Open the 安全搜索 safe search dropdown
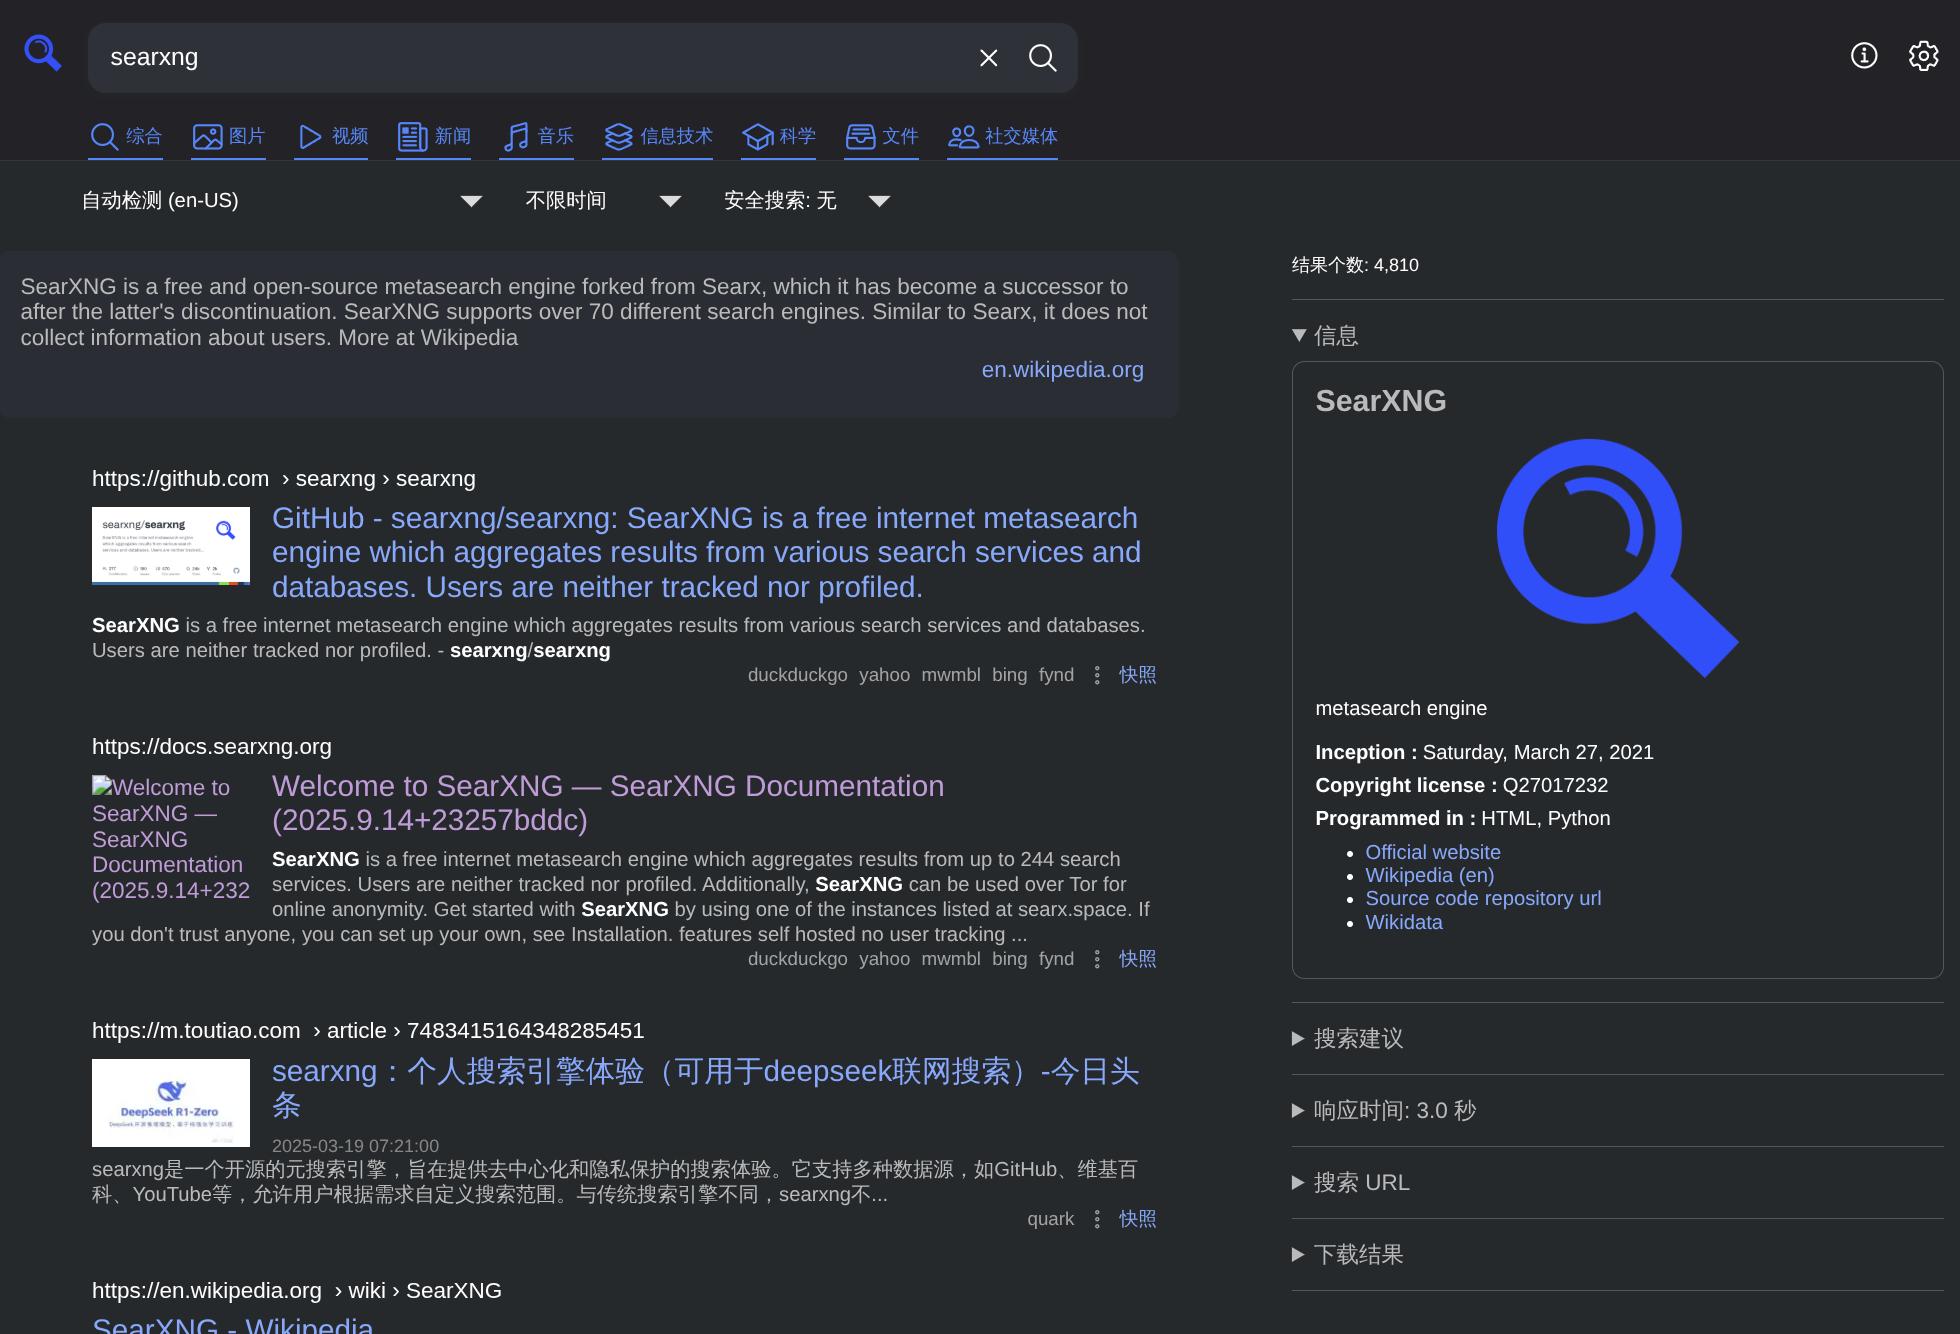1960x1334 pixels. 806,201
